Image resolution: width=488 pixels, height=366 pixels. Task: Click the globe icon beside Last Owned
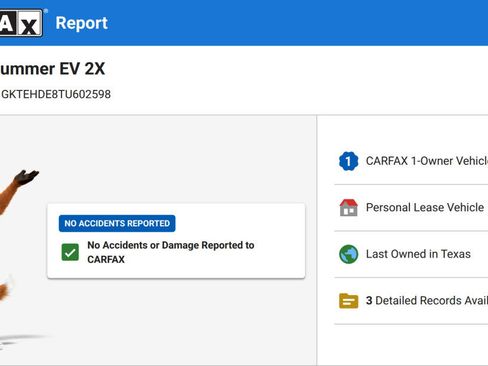(348, 254)
